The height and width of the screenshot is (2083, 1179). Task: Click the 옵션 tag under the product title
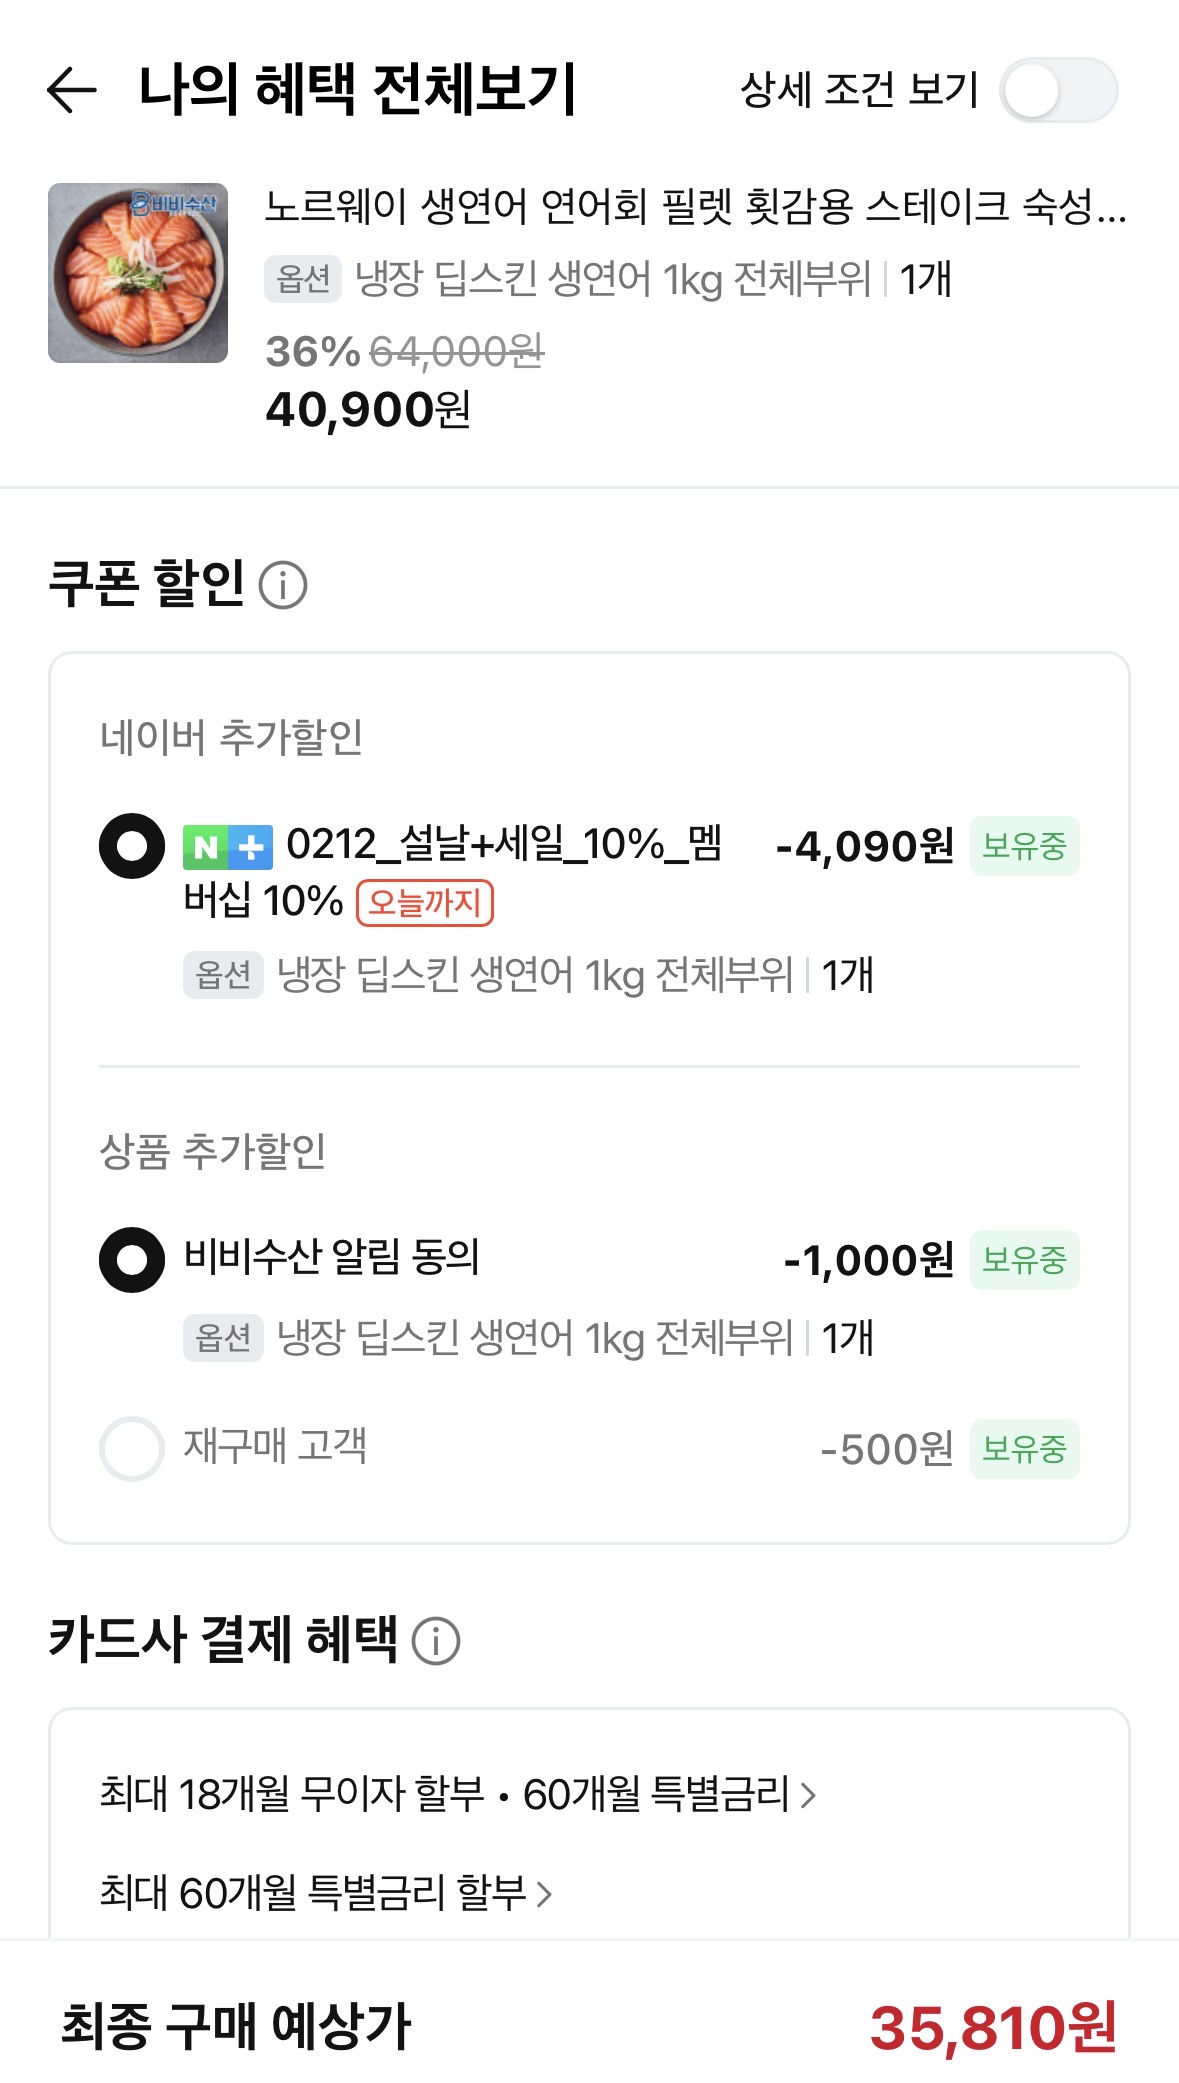point(303,279)
